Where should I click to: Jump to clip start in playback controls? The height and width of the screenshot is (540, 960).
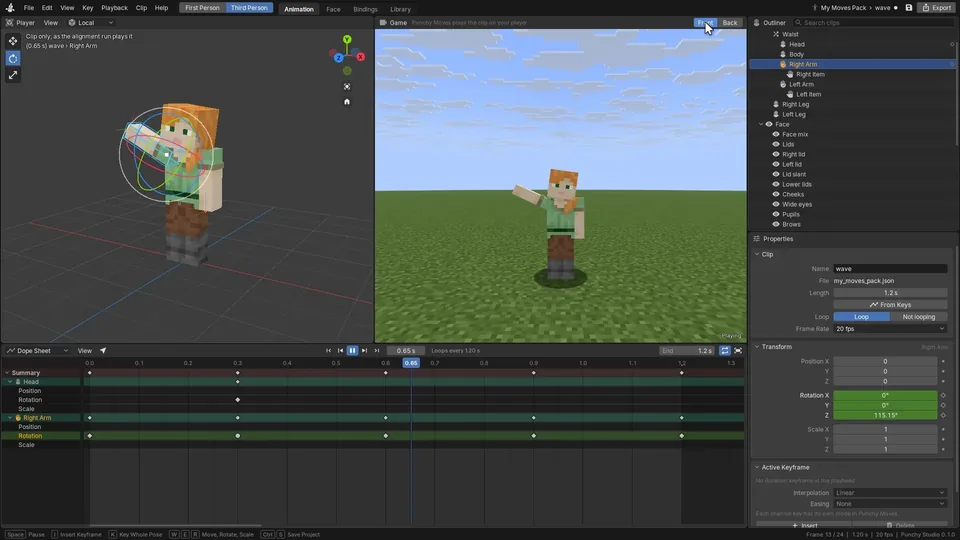pyautogui.click(x=328, y=351)
